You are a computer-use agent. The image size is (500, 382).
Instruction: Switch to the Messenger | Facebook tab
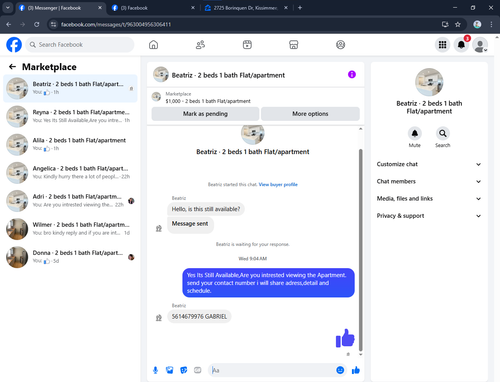pos(60,8)
